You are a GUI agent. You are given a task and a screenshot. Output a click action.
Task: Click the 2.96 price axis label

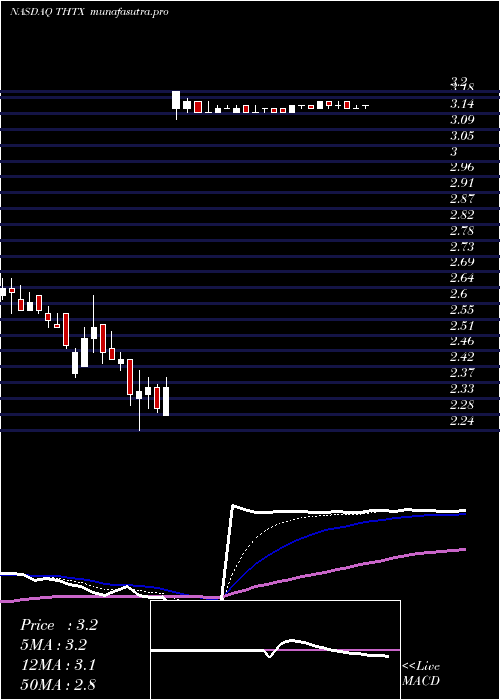pyautogui.click(x=462, y=167)
